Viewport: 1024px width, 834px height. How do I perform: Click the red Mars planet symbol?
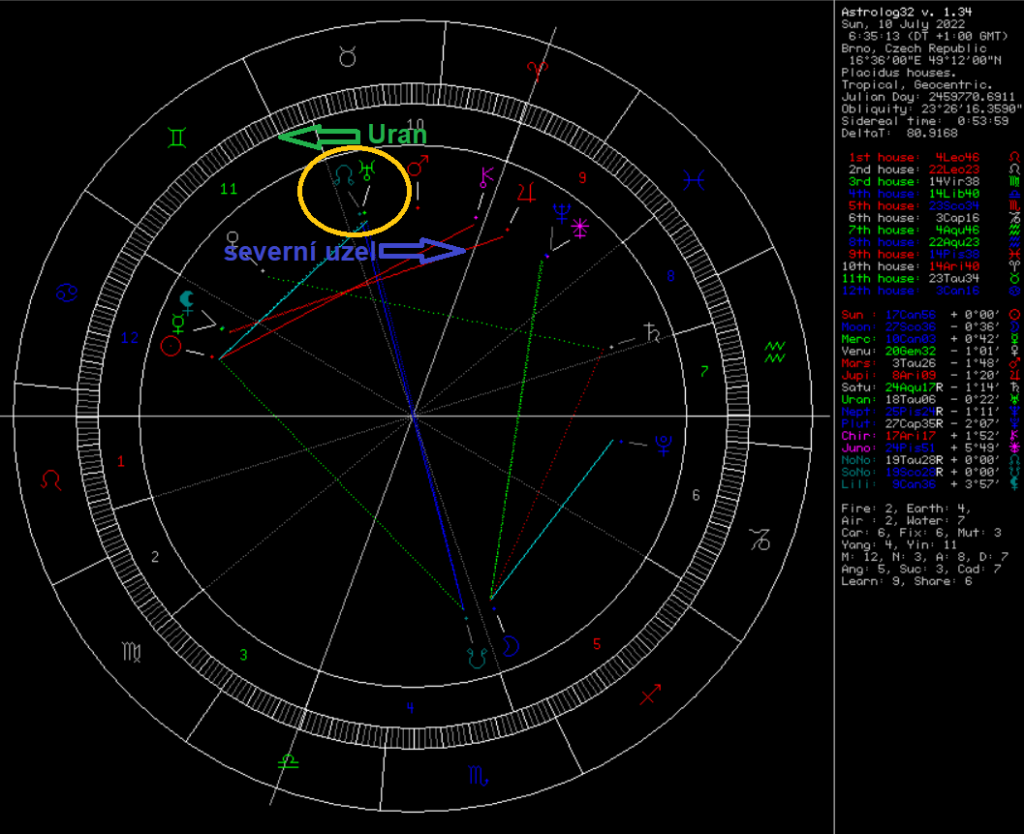coord(417,164)
